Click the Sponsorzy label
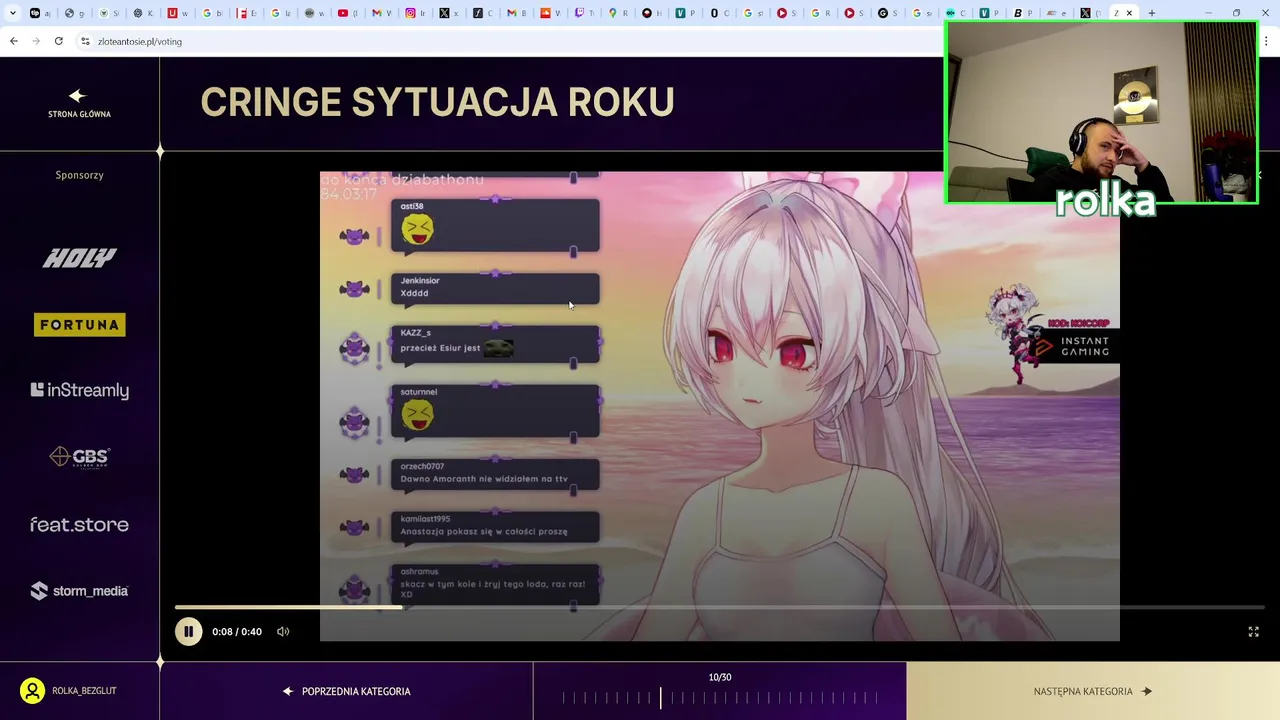 pos(79,175)
